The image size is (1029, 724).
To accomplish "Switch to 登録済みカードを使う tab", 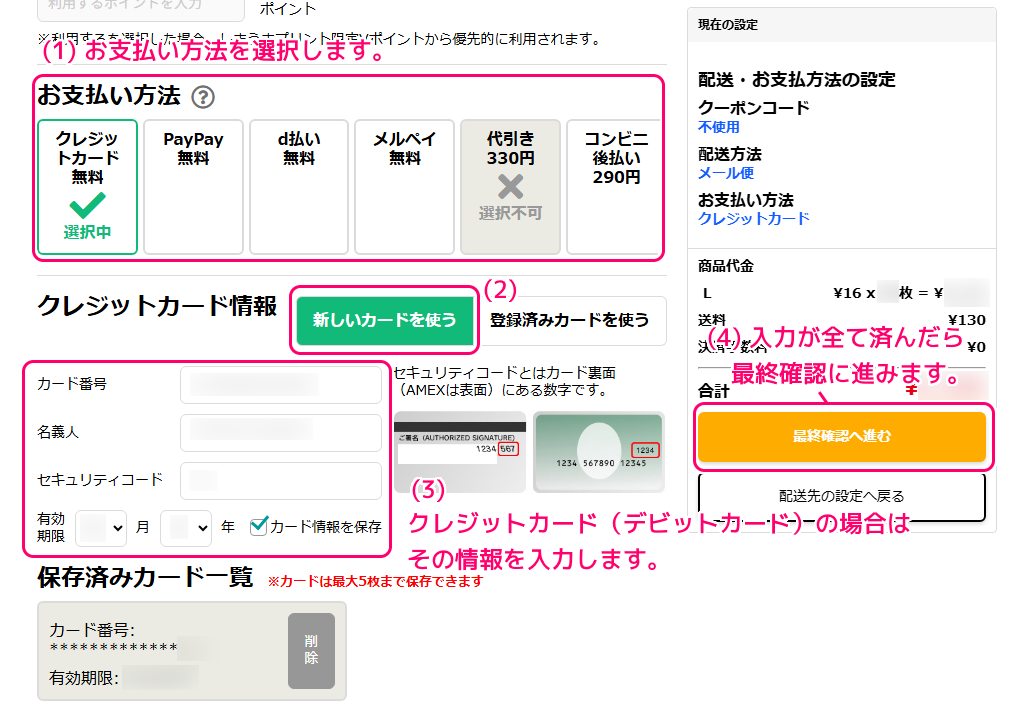I will (569, 320).
